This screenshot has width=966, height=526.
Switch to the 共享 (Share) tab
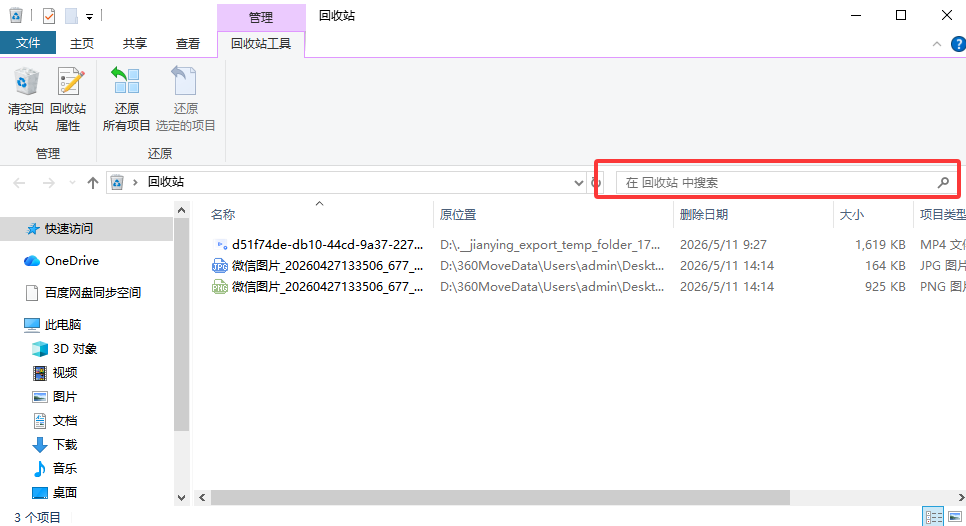coord(134,43)
